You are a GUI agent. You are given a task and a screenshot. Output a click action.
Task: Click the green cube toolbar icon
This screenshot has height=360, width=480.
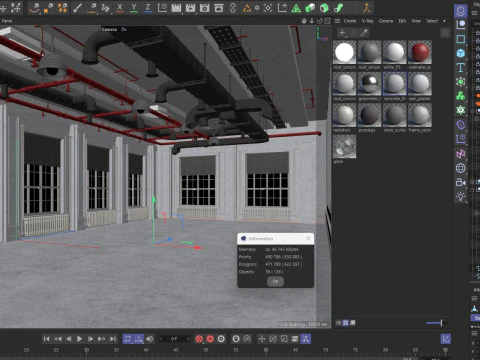point(324,8)
